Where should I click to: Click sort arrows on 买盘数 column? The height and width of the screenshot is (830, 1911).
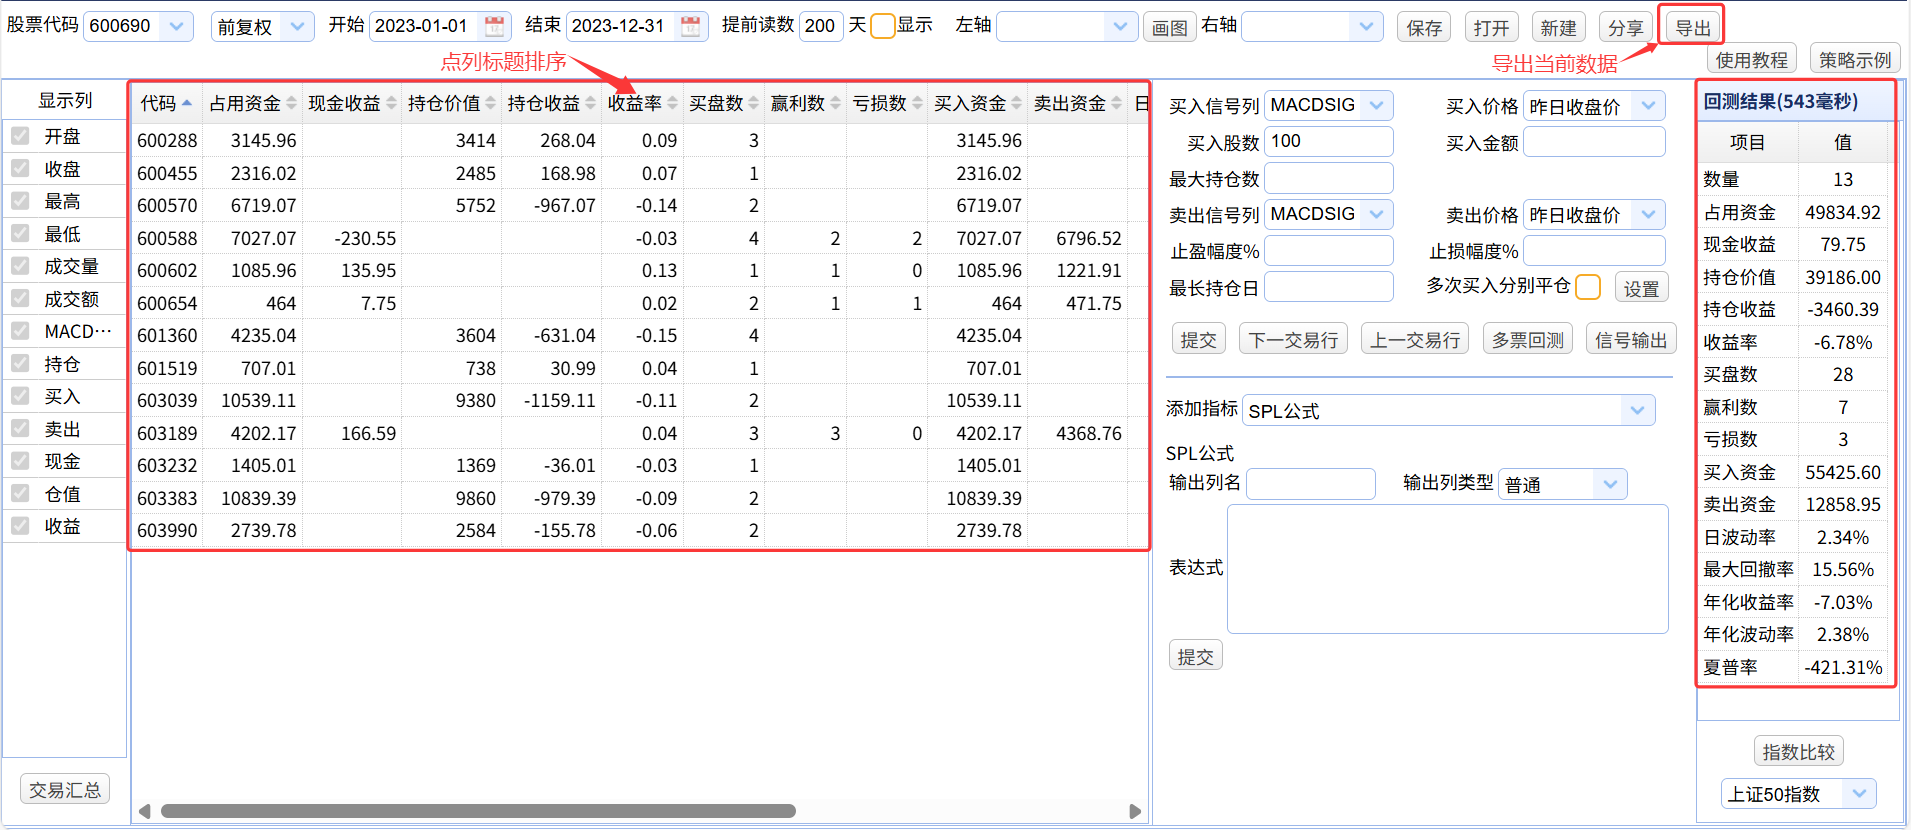tap(754, 103)
